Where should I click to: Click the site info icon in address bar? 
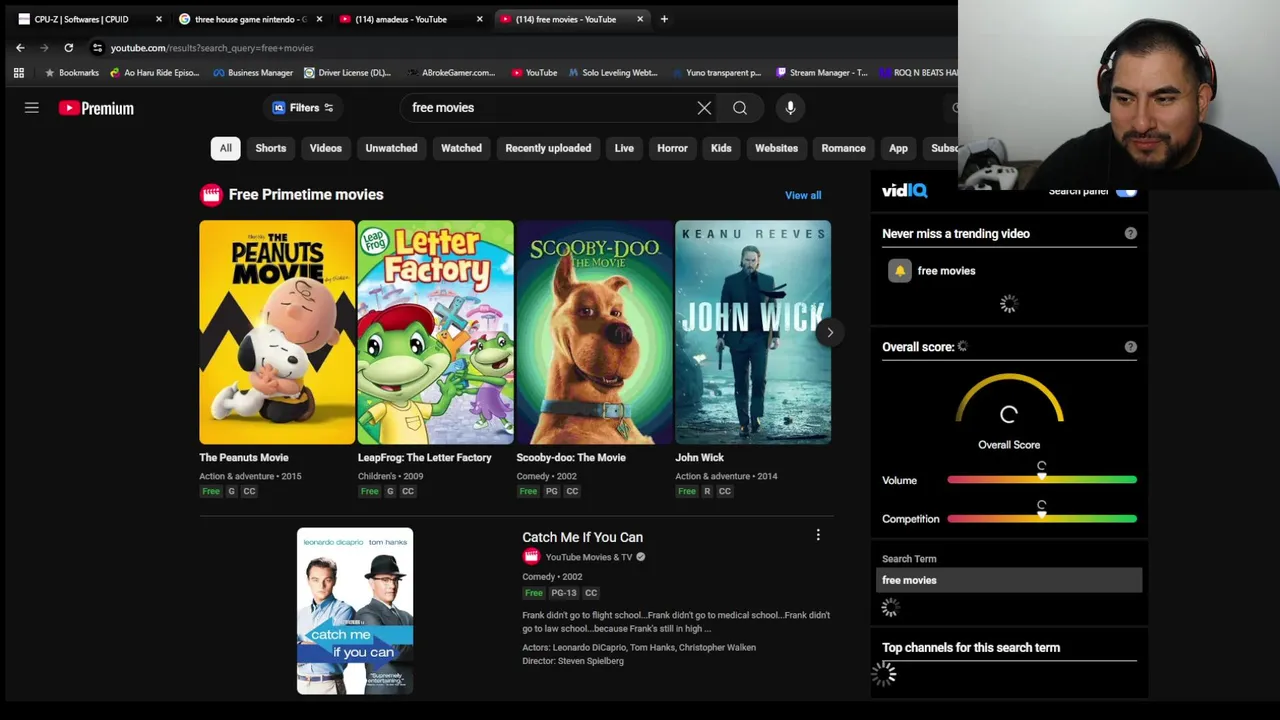pos(97,48)
